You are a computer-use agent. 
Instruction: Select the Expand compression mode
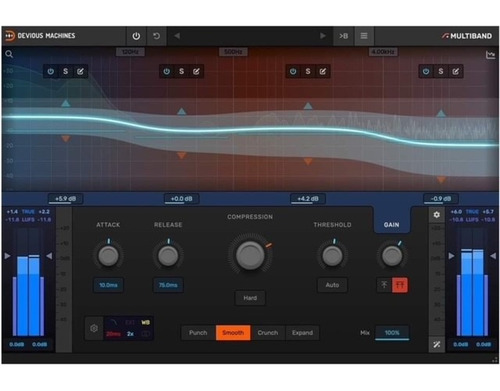tap(302, 333)
